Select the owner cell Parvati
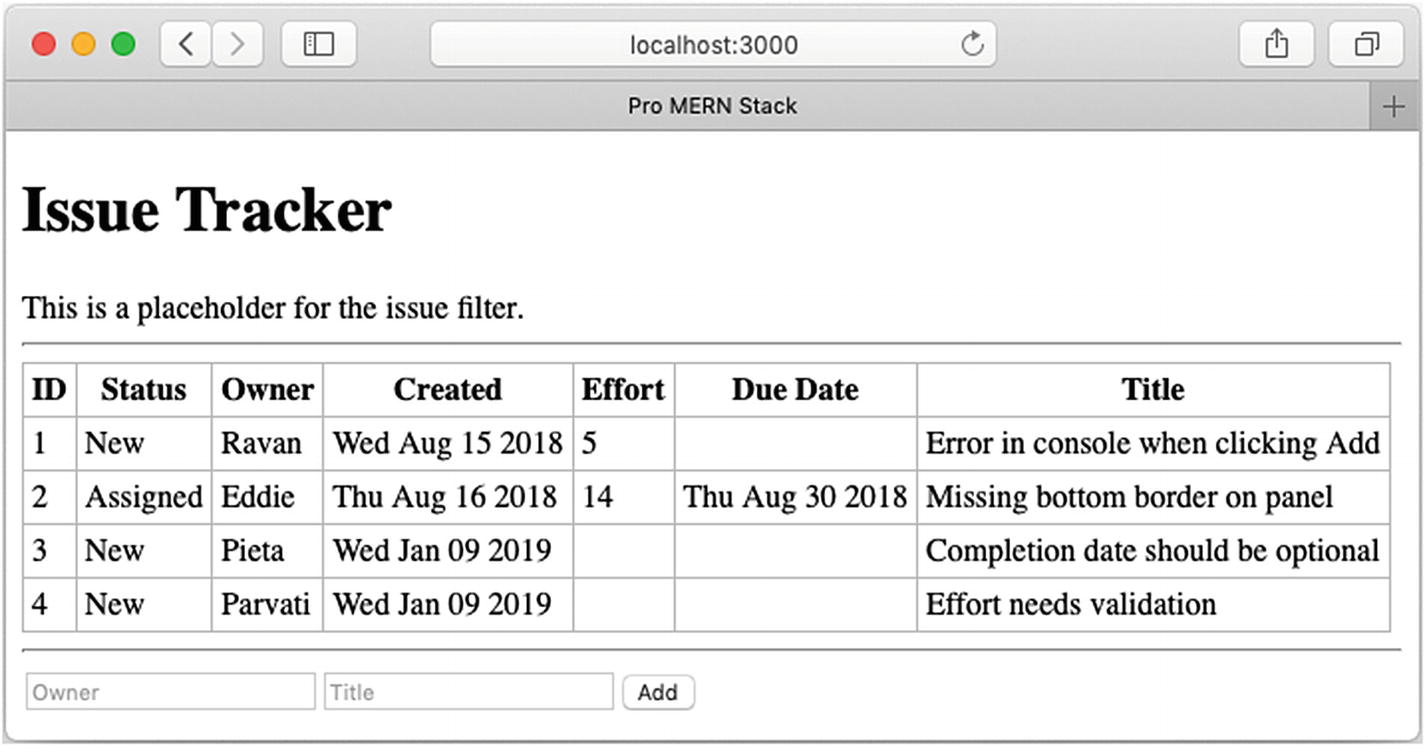Screen dimensions: 1425x746 point(266,604)
